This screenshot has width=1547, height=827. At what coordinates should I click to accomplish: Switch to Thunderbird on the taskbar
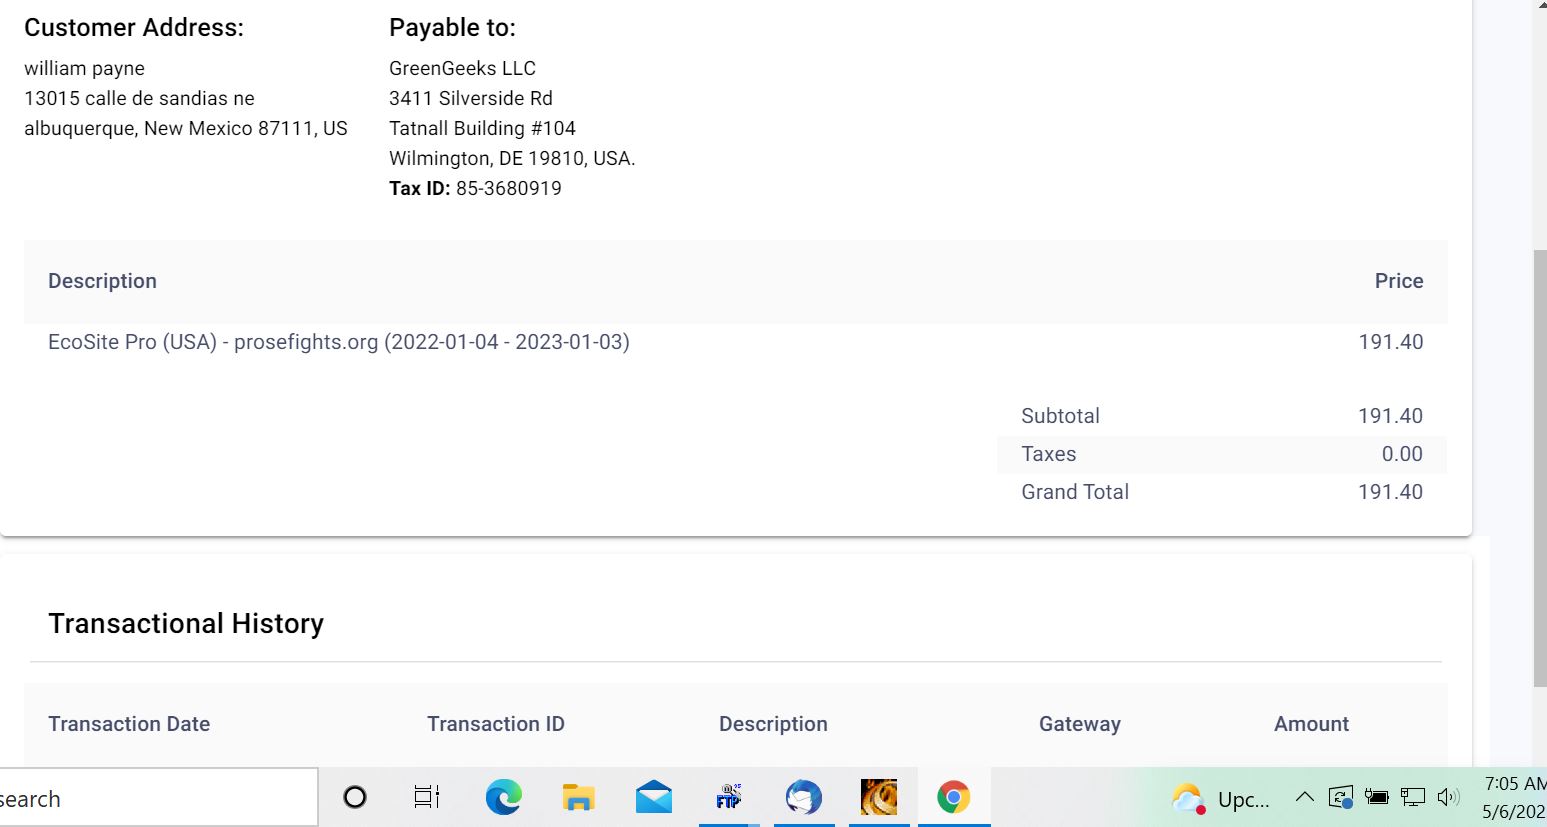point(803,797)
